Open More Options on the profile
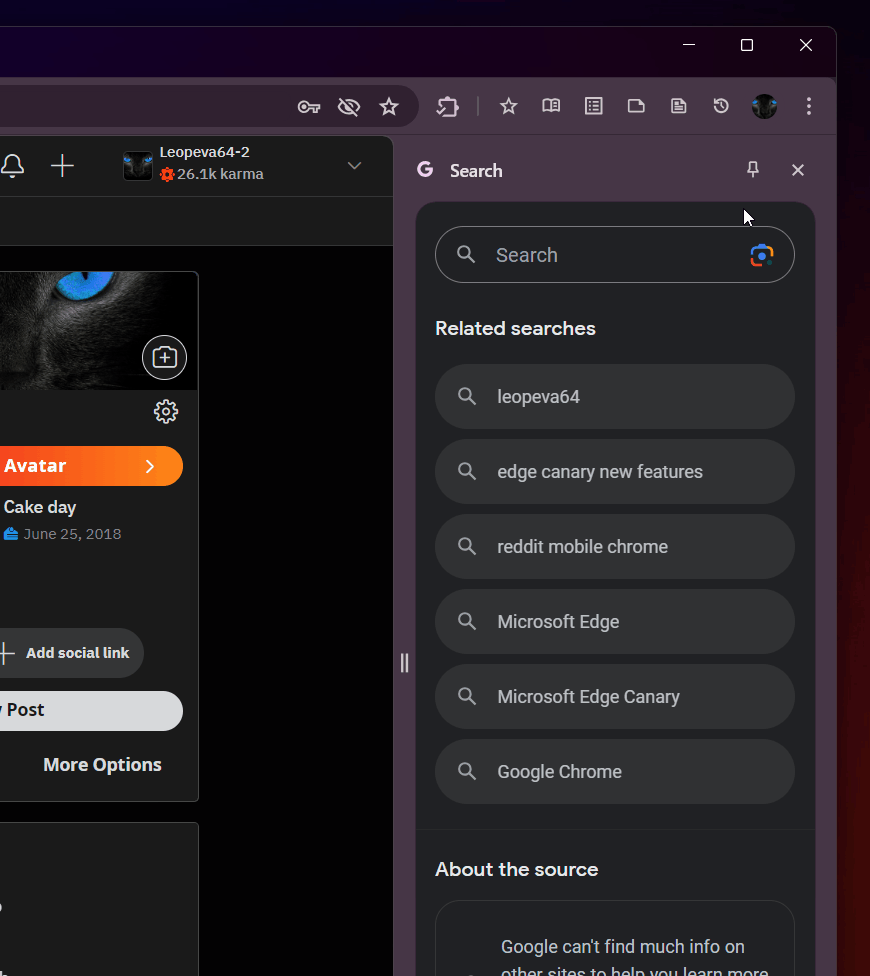 tap(102, 764)
